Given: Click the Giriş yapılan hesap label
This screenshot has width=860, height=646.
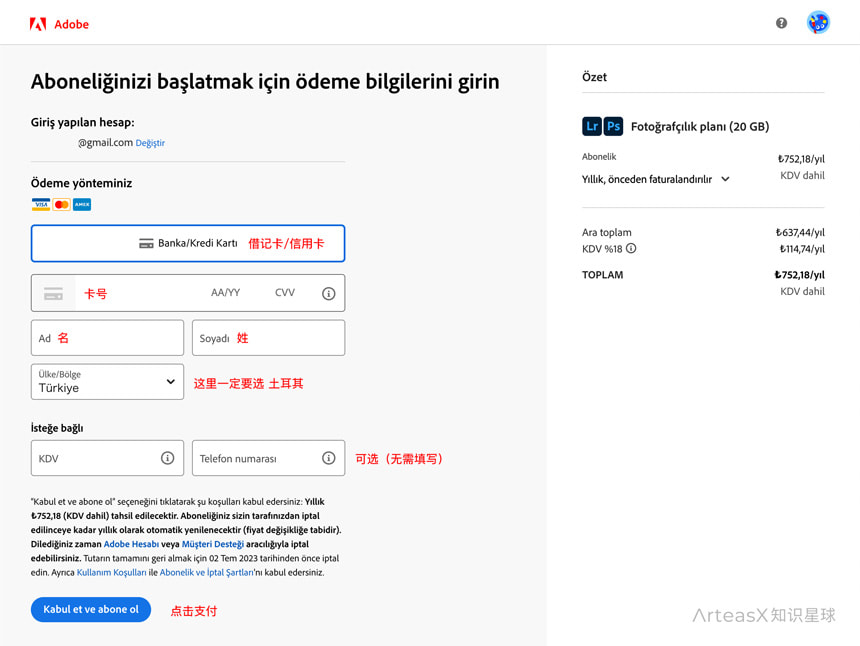Looking at the screenshot, I should coord(82,122).
